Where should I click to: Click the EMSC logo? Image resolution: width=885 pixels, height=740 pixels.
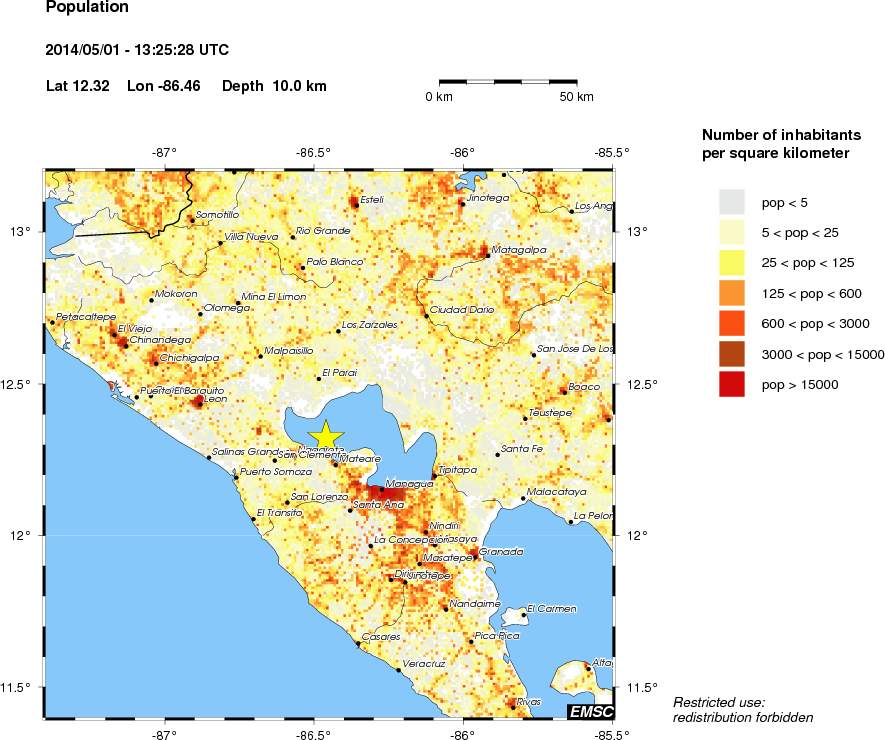click(590, 712)
